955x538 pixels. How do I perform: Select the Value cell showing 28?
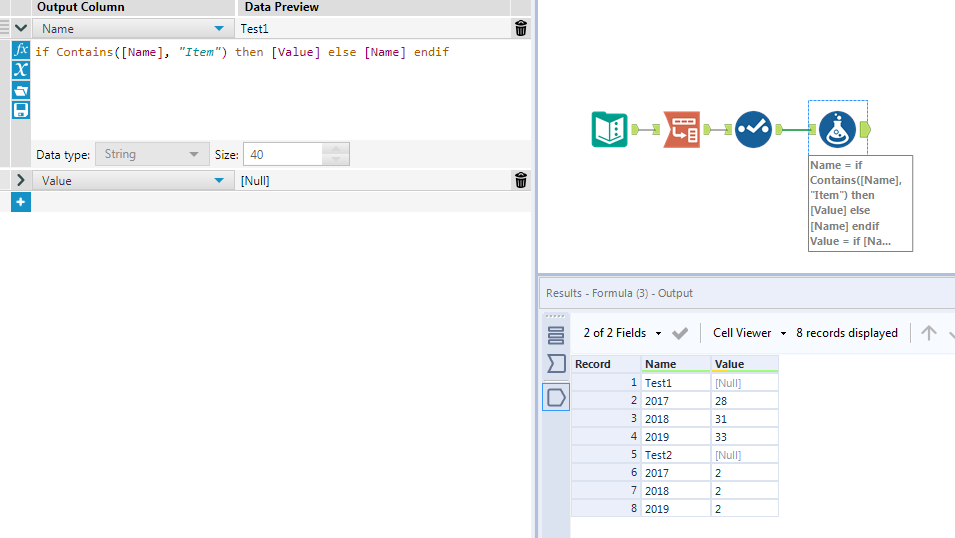click(x=744, y=401)
